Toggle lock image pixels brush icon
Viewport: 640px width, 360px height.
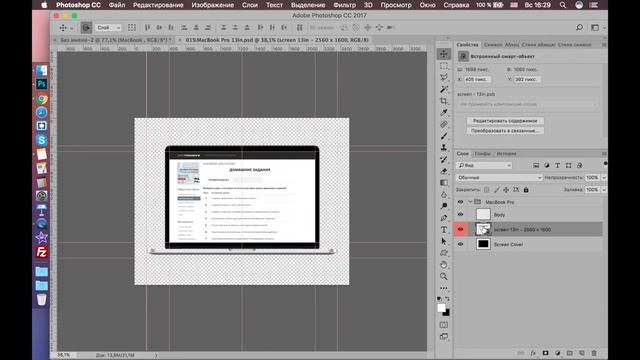496,190
